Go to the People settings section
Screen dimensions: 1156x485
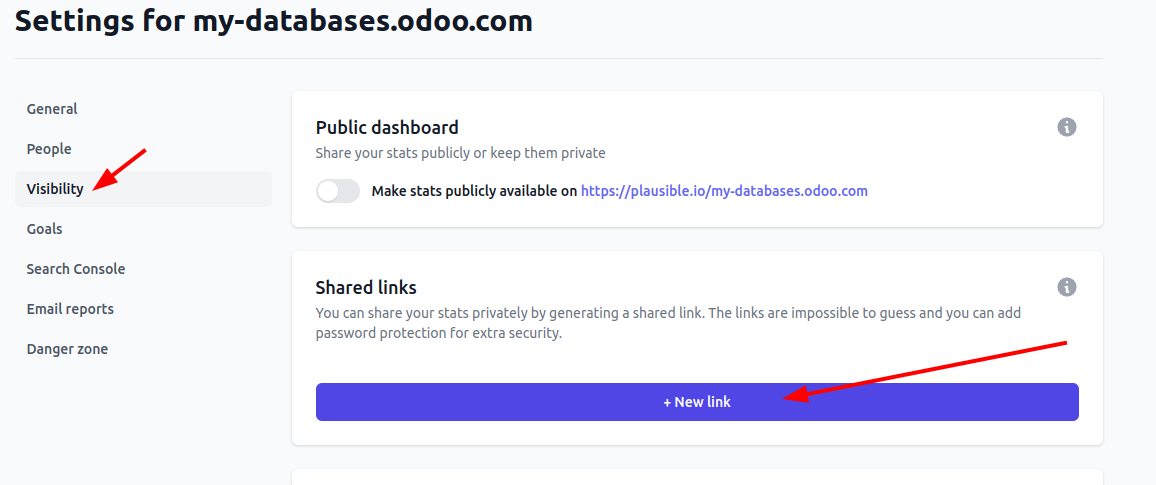[49, 149]
